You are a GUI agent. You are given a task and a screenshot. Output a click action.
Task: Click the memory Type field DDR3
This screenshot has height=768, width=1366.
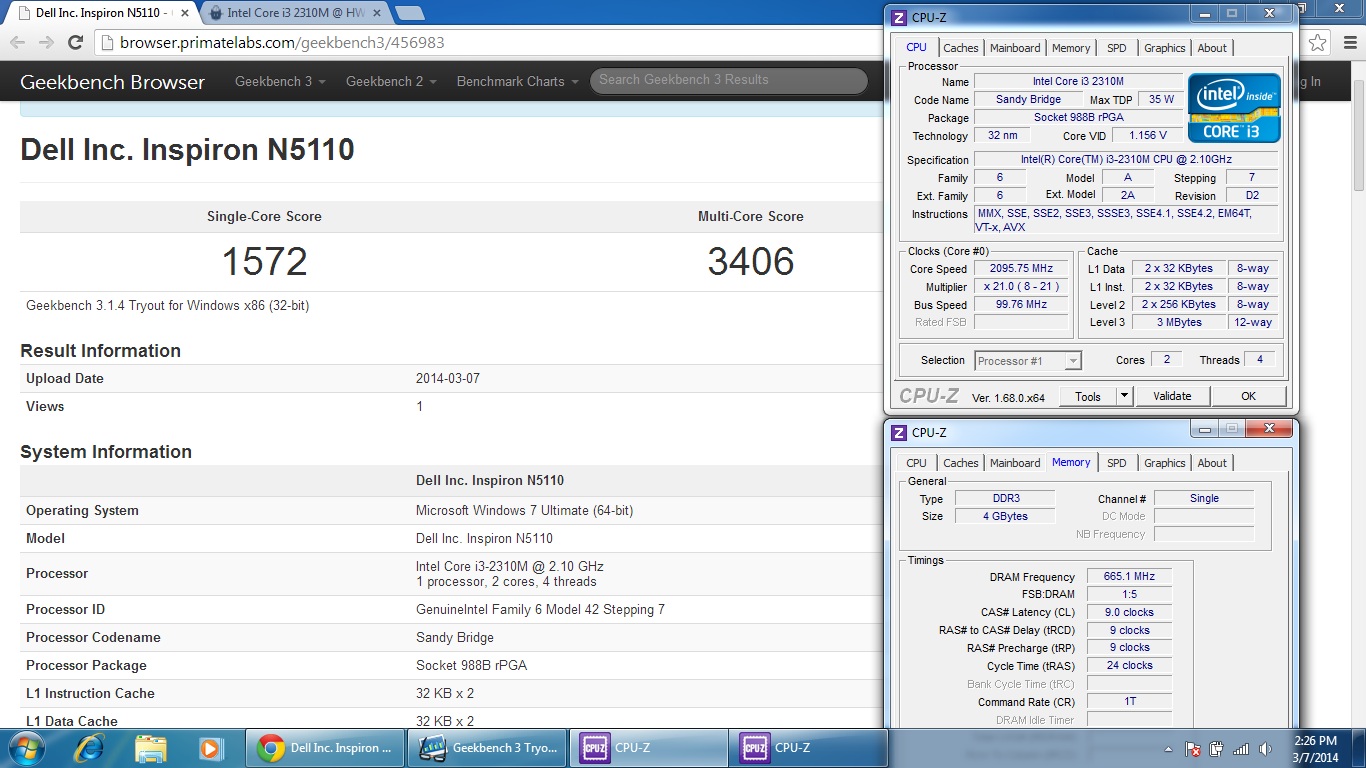(1004, 499)
